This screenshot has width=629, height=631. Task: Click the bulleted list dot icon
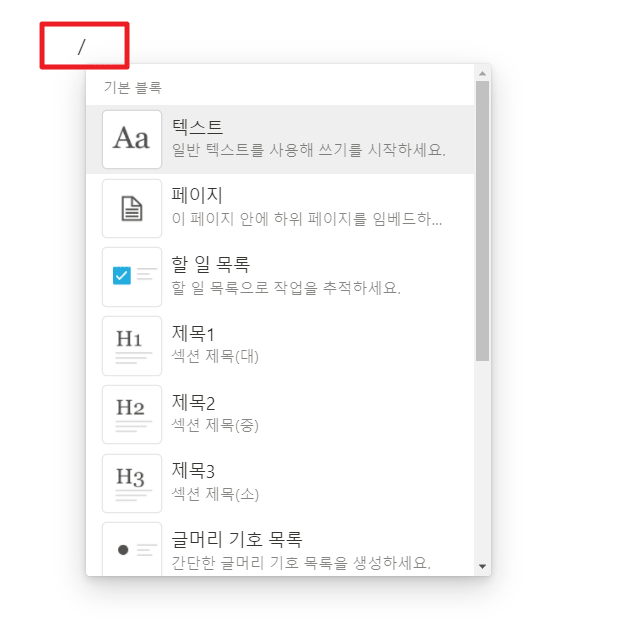(132, 549)
